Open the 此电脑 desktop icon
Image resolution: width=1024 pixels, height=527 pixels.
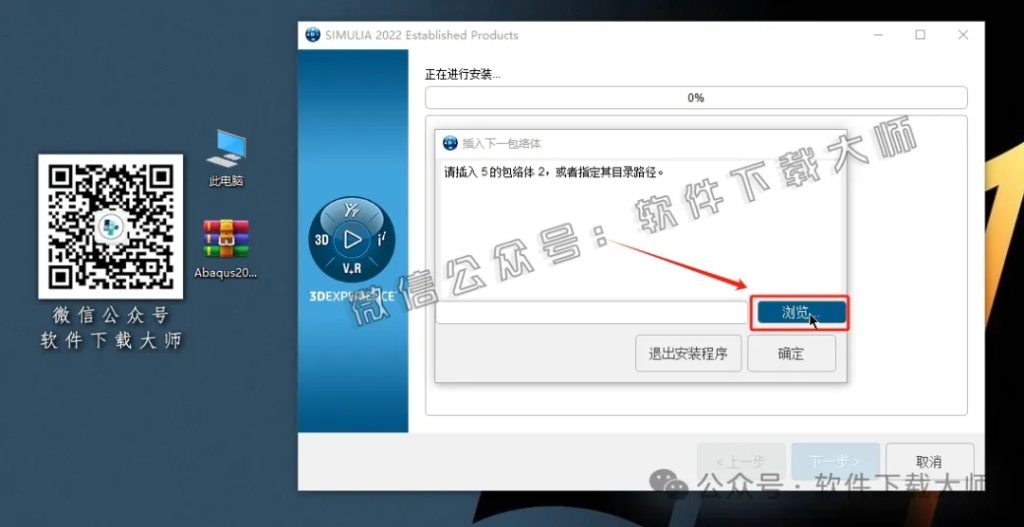click(226, 157)
